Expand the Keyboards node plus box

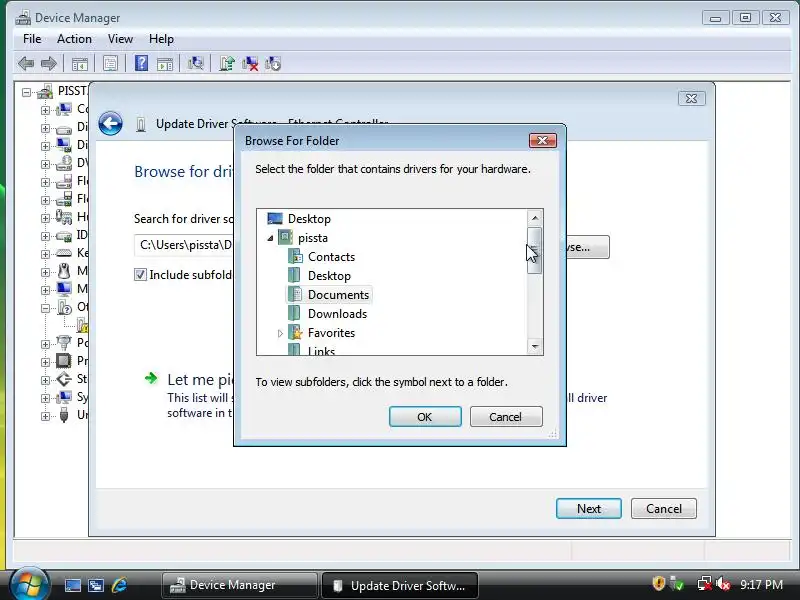click(x=45, y=254)
